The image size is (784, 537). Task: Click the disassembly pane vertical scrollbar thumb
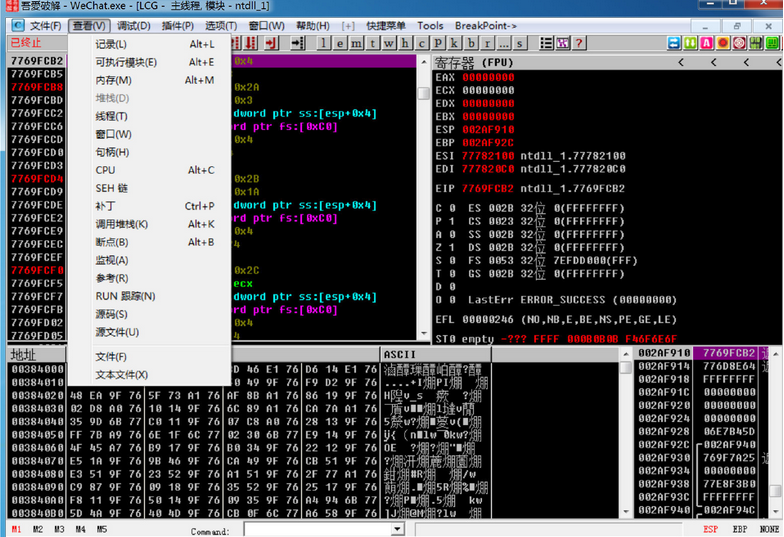(424, 94)
